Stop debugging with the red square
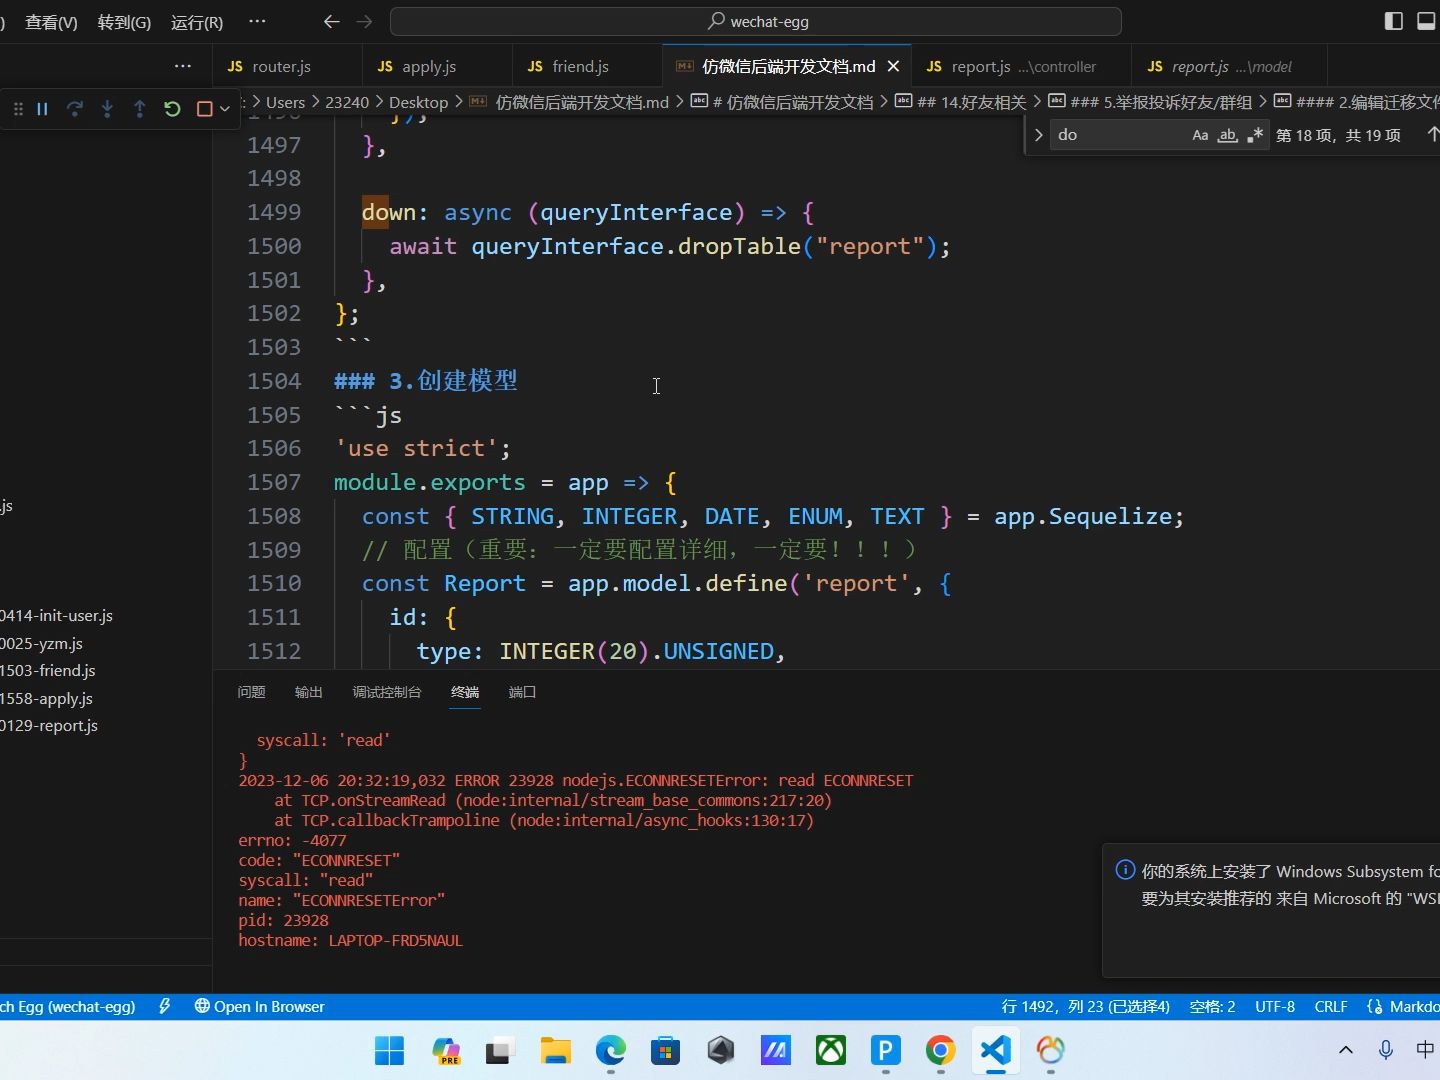Viewport: 1440px width, 1080px height. pos(204,109)
